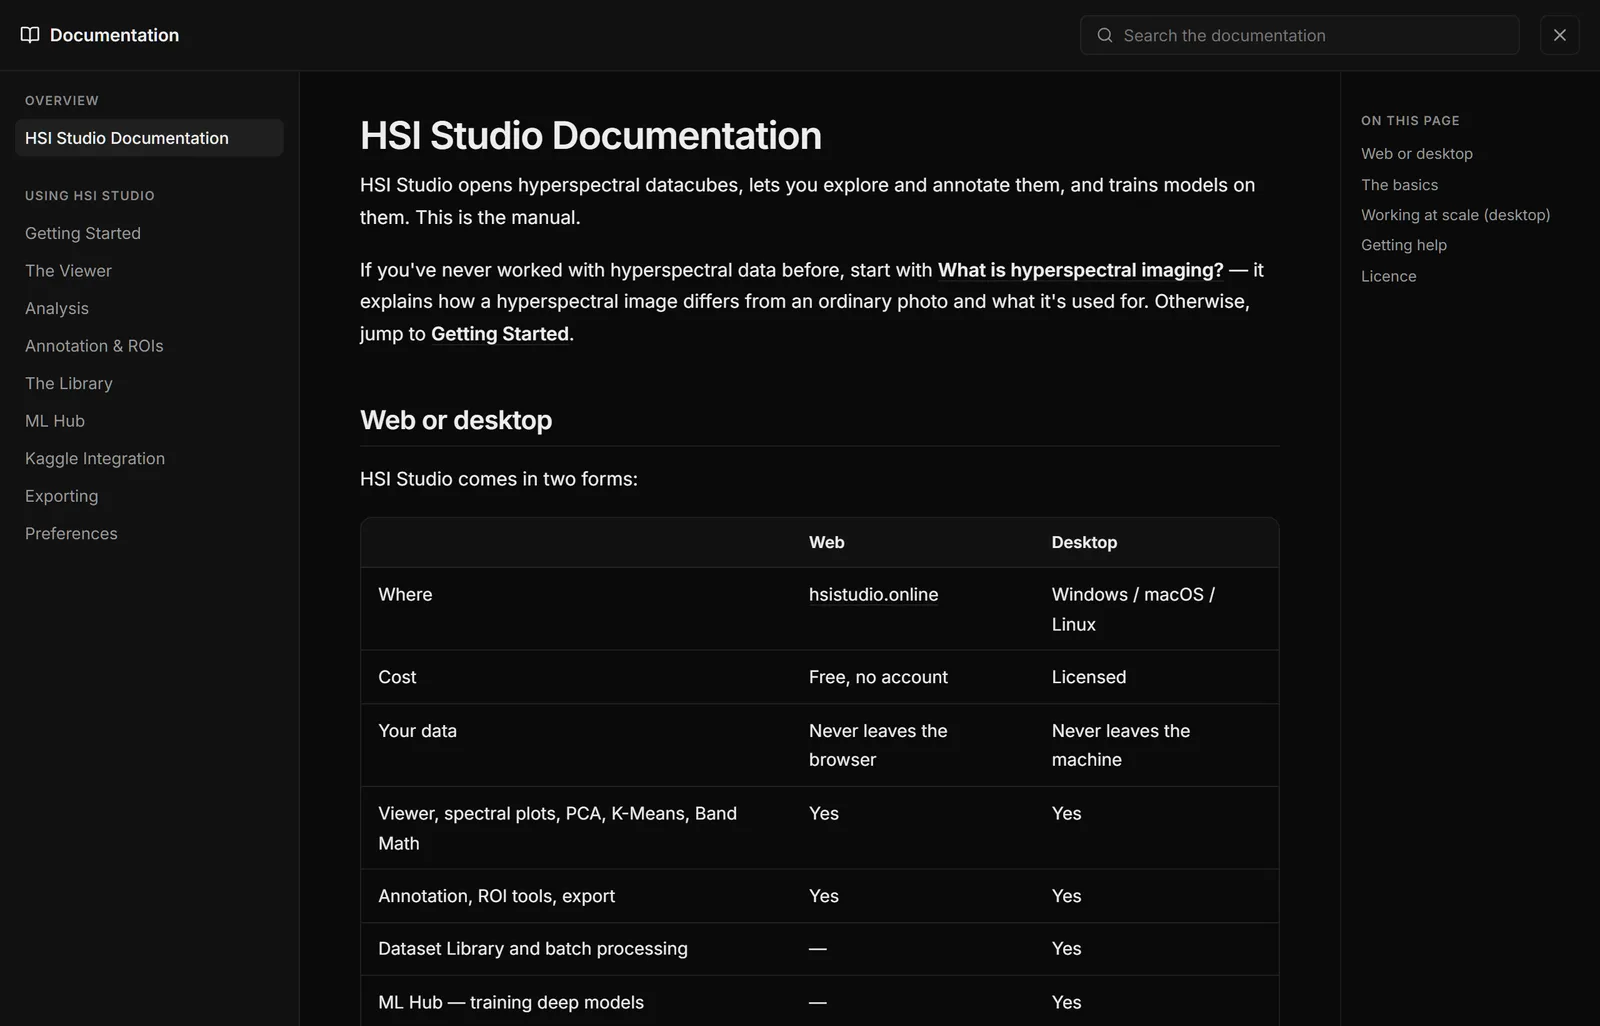Click the Web or desktop heading
This screenshot has width=1600, height=1026.
pyautogui.click(x=456, y=420)
